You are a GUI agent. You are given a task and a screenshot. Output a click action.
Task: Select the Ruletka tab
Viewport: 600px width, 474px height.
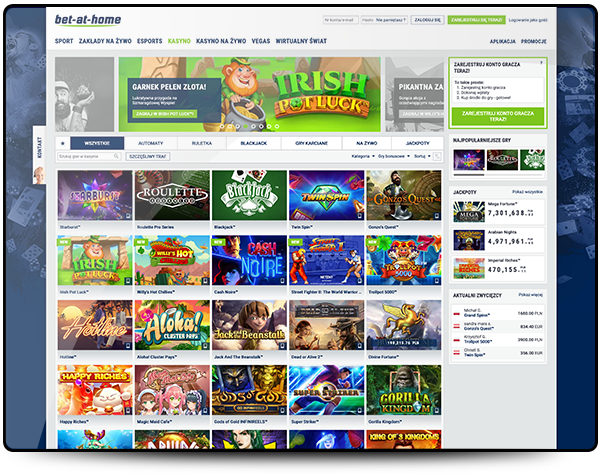(x=202, y=143)
